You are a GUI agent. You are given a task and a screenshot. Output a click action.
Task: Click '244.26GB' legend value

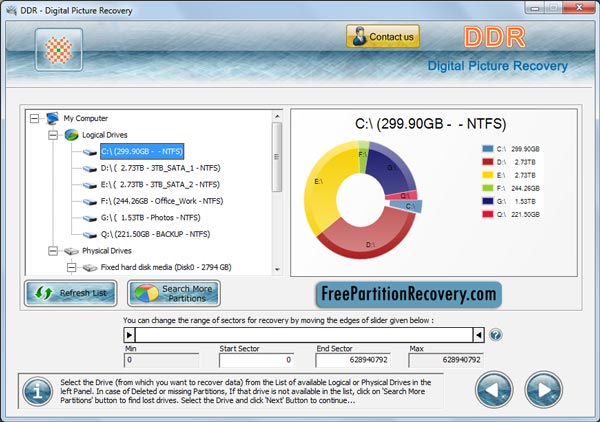(525, 188)
